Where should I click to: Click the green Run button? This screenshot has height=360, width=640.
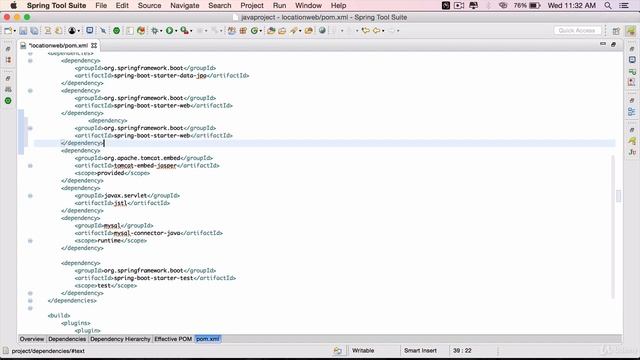click(169, 31)
